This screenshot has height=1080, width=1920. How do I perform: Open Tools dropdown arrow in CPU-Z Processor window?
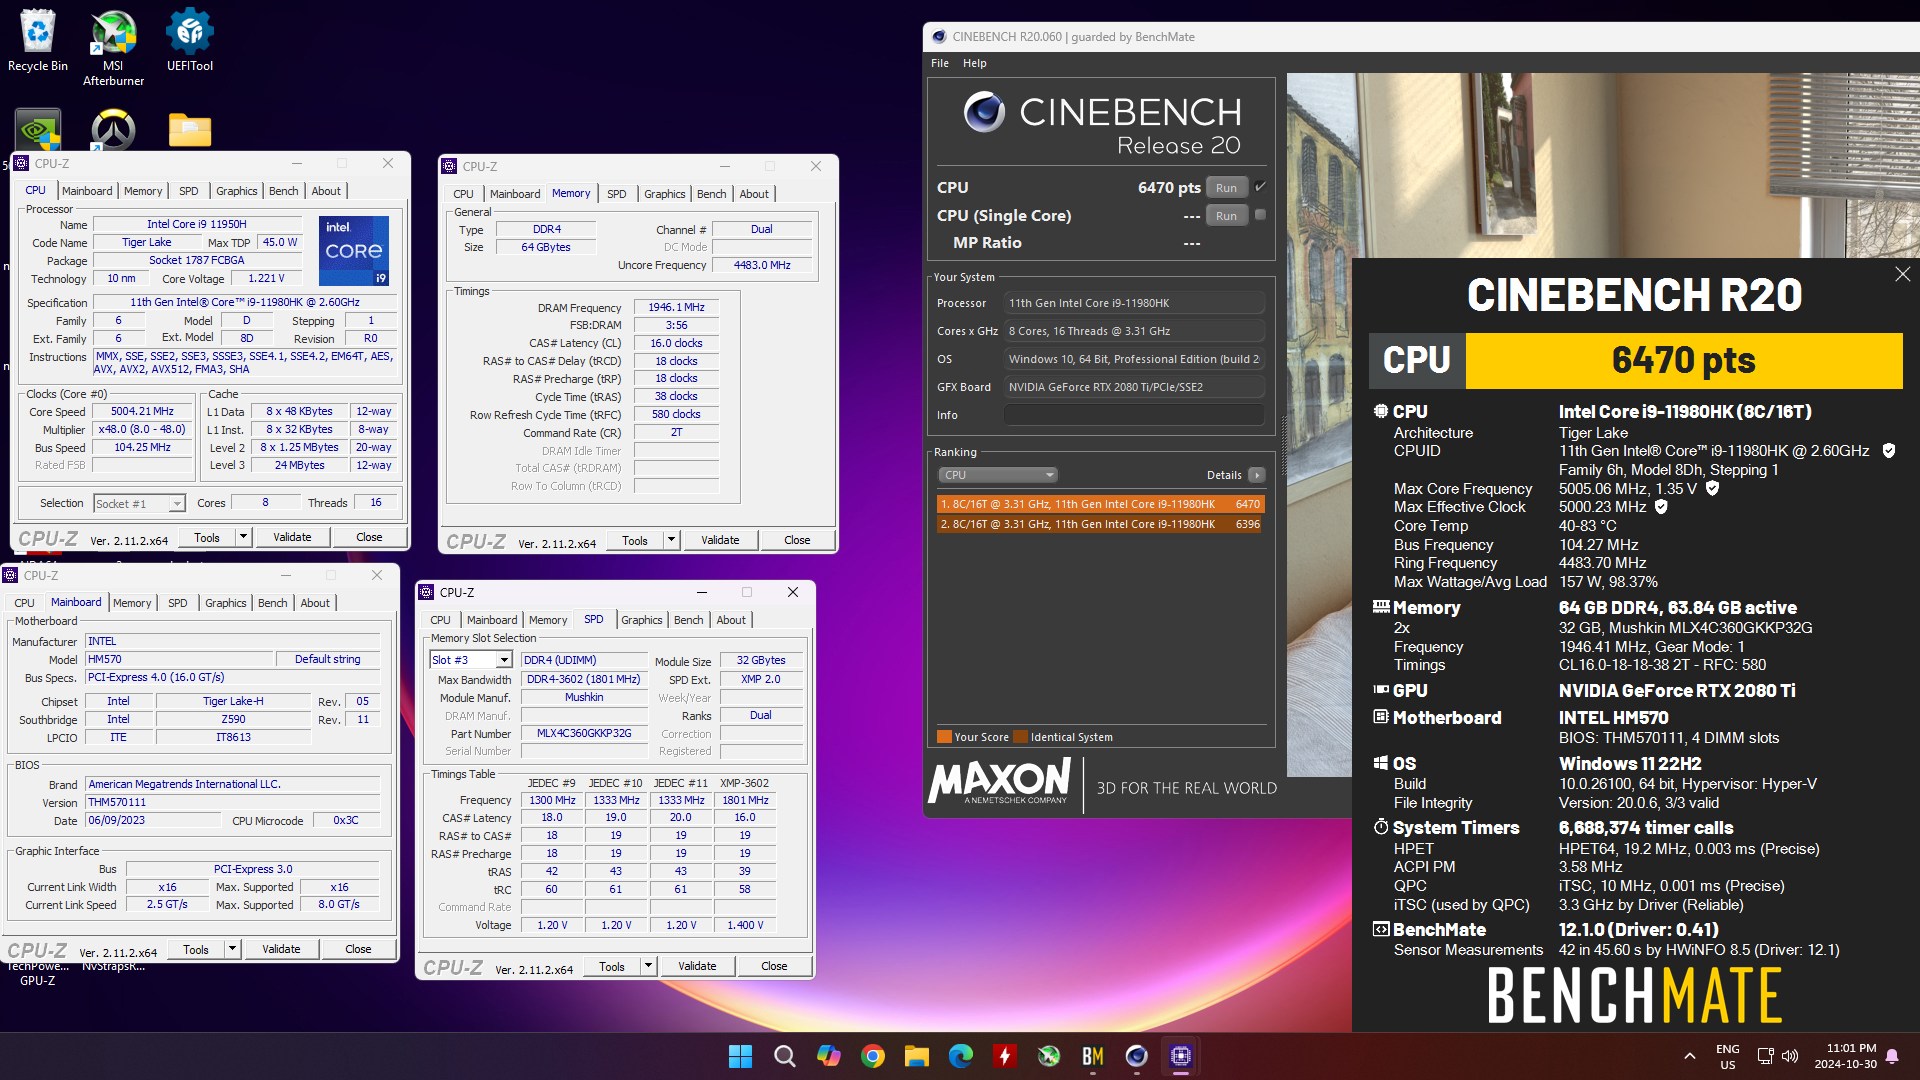tap(242, 537)
